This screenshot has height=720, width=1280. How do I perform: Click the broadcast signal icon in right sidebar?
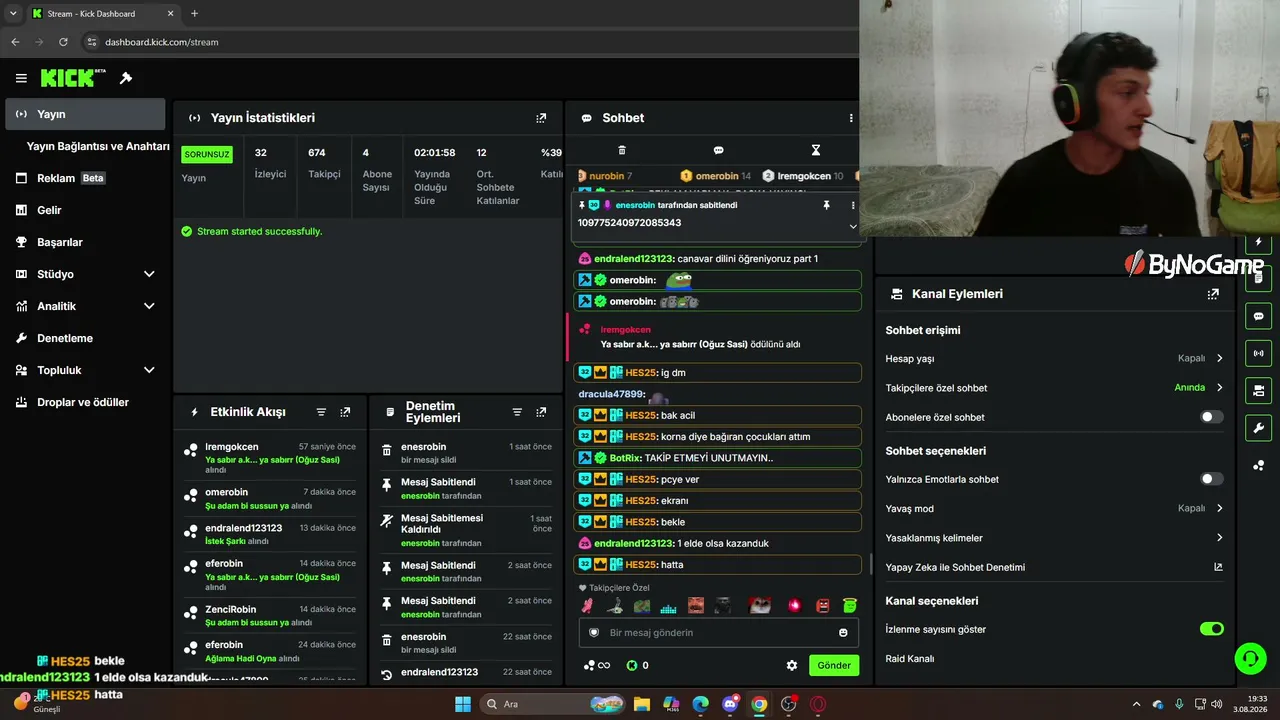coord(1258,353)
